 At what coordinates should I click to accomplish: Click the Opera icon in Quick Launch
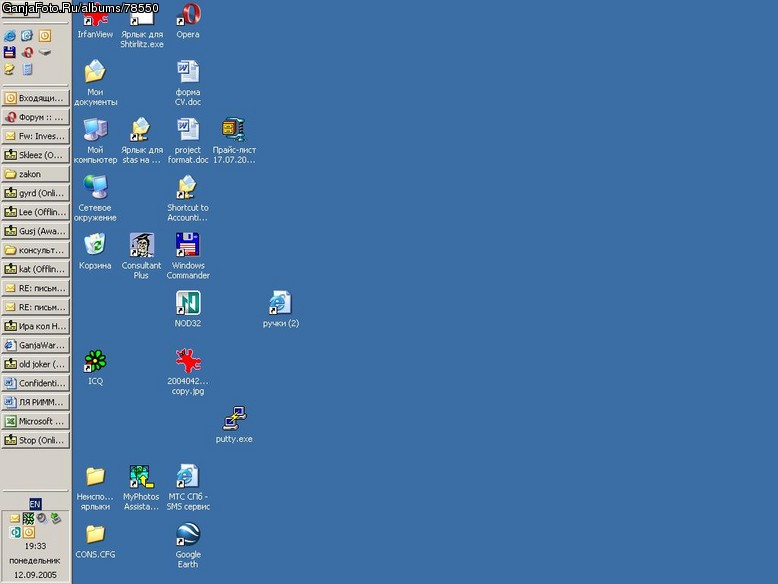tap(27, 52)
